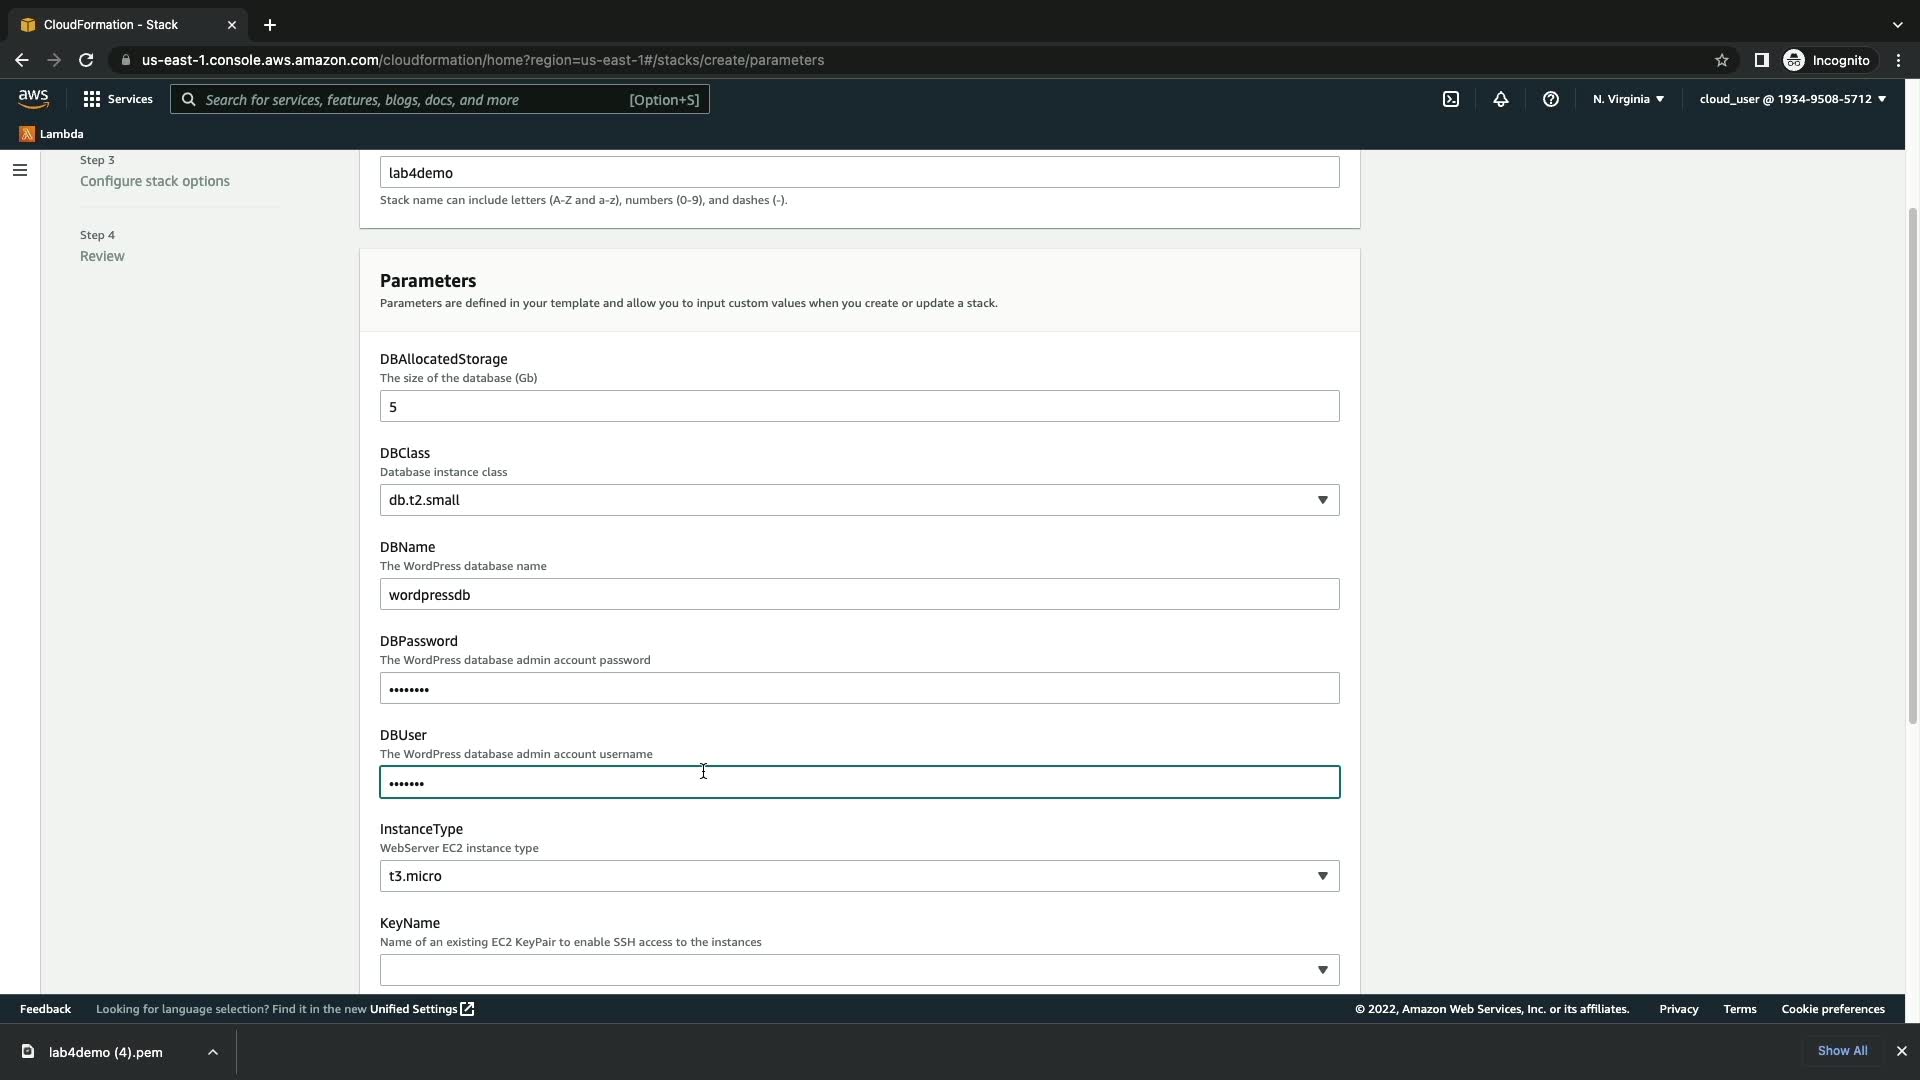Screen dimensions: 1920x1080
Task: Open the N. Virginia region selector
Action: tap(1628, 99)
